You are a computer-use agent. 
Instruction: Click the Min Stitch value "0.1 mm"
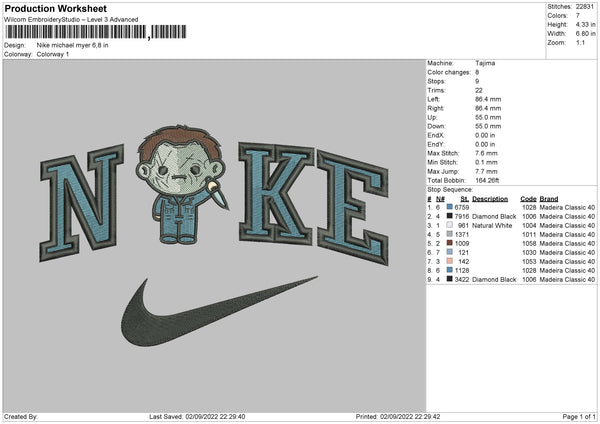pyautogui.click(x=486, y=162)
